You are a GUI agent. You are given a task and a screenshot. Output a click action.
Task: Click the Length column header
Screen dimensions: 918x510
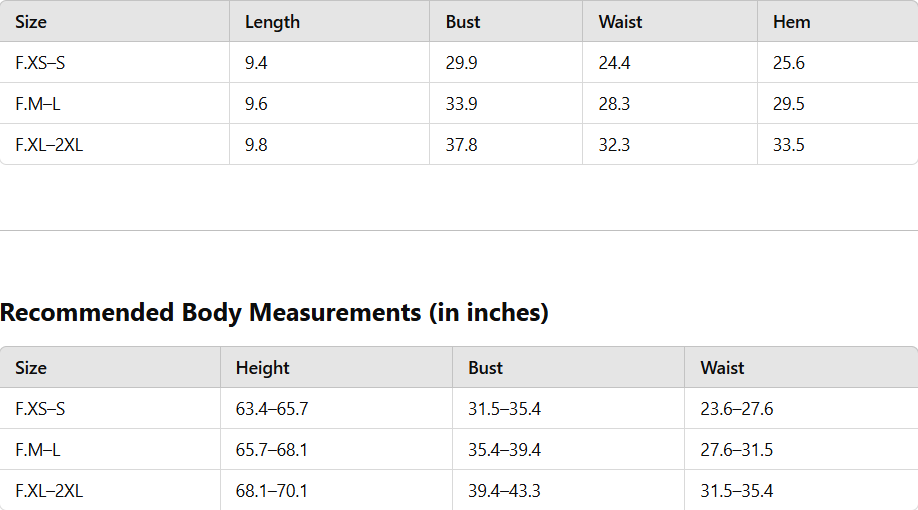(272, 22)
